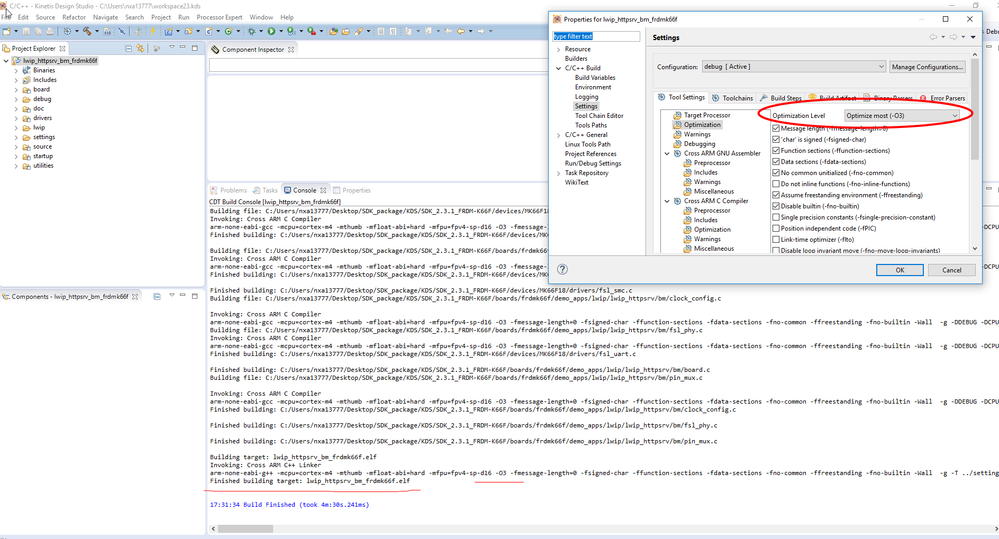
Task: Switch to the Toolchains tab
Action: click(x=732, y=98)
